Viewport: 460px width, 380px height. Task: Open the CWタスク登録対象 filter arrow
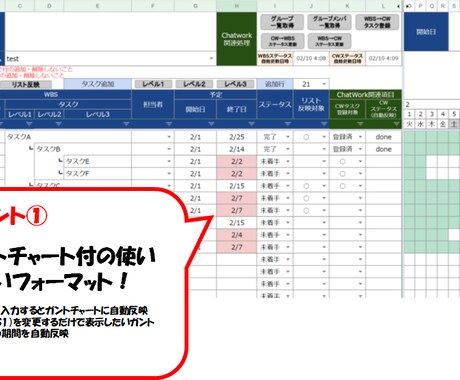[360, 124]
